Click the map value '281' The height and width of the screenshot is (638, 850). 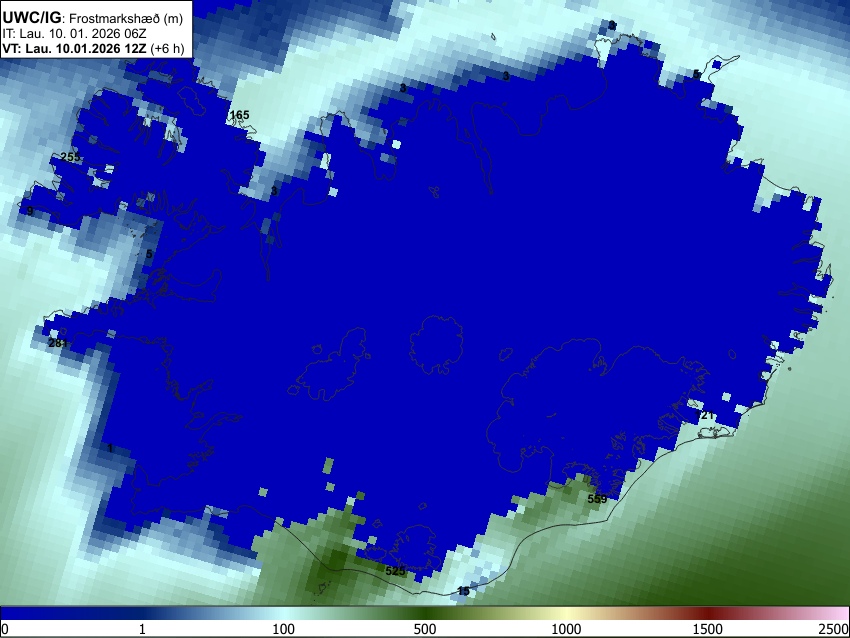pyautogui.click(x=57, y=343)
